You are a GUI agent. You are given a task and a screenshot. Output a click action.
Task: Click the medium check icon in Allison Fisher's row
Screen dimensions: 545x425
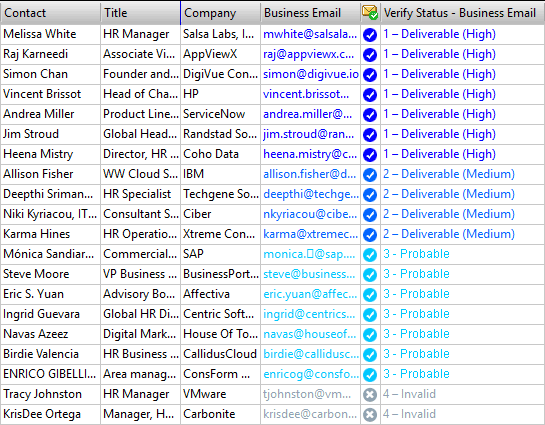point(370,174)
